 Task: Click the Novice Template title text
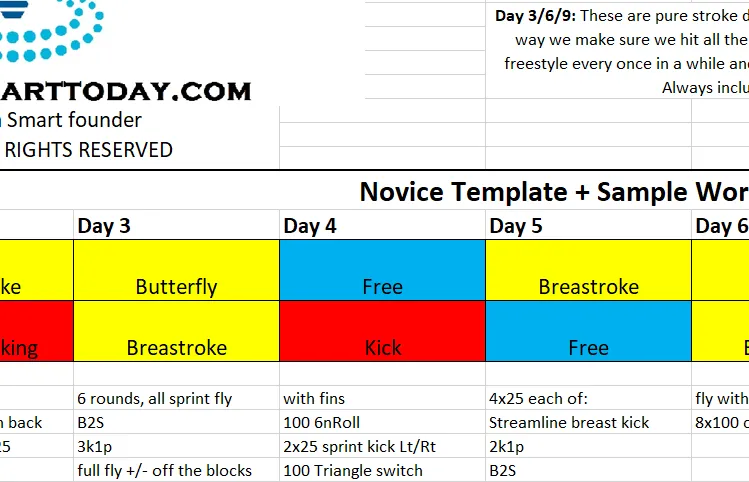tap(554, 192)
